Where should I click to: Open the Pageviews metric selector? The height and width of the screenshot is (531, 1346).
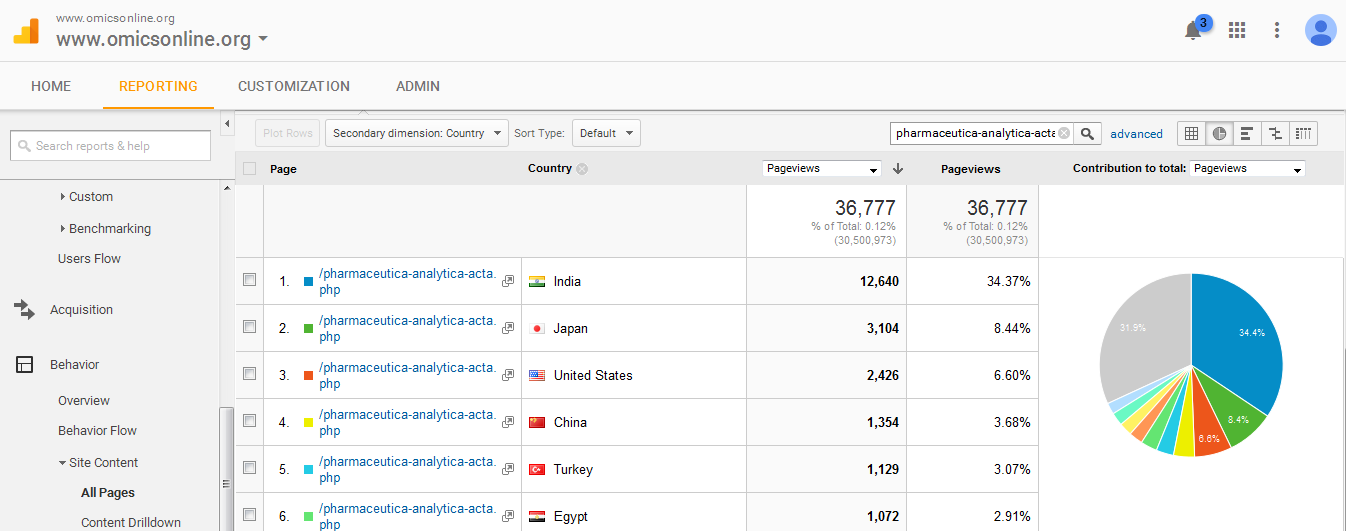(x=822, y=169)
